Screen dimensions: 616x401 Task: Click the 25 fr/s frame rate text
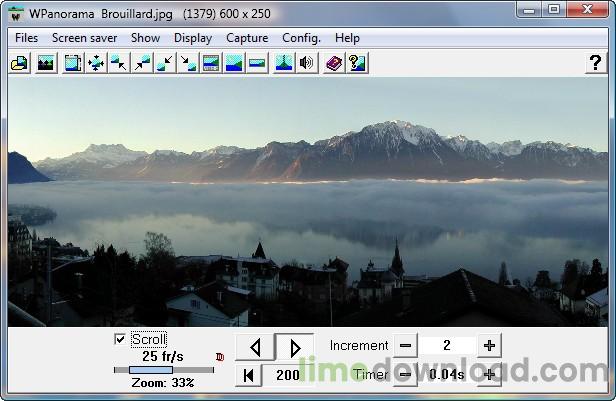(x=163, y=356)
